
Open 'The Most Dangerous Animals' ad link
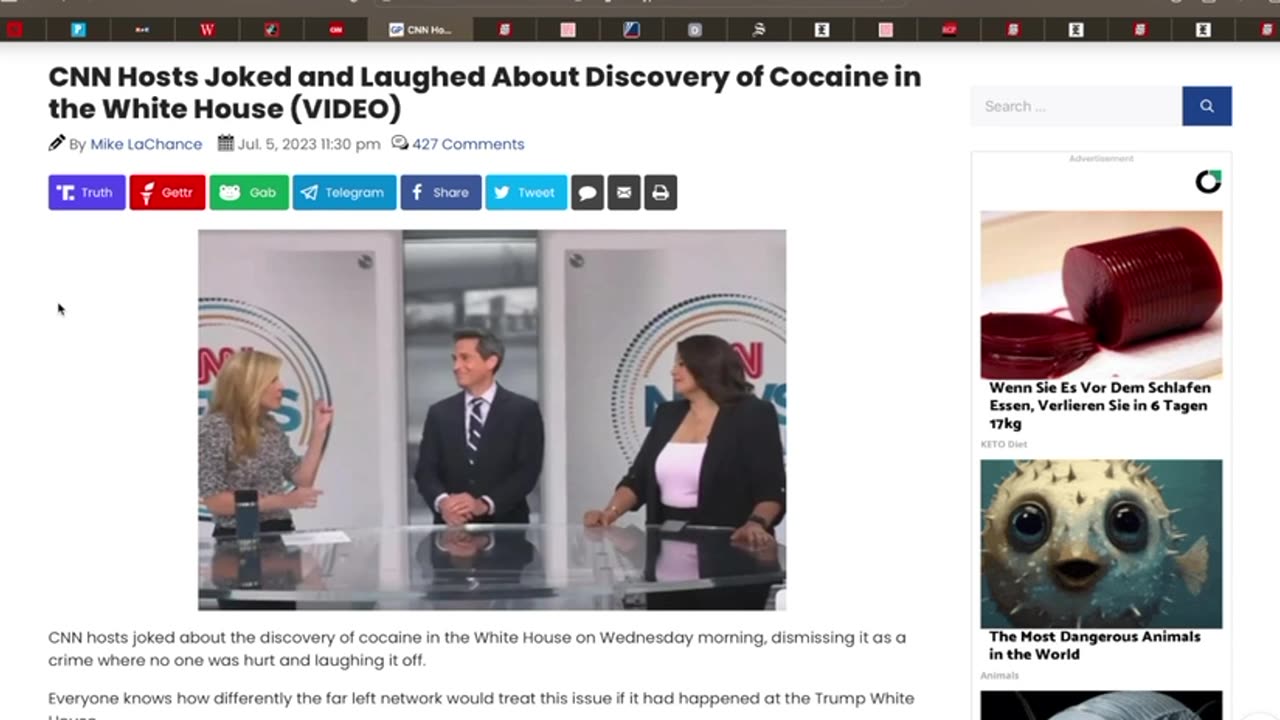point(1095,645)
